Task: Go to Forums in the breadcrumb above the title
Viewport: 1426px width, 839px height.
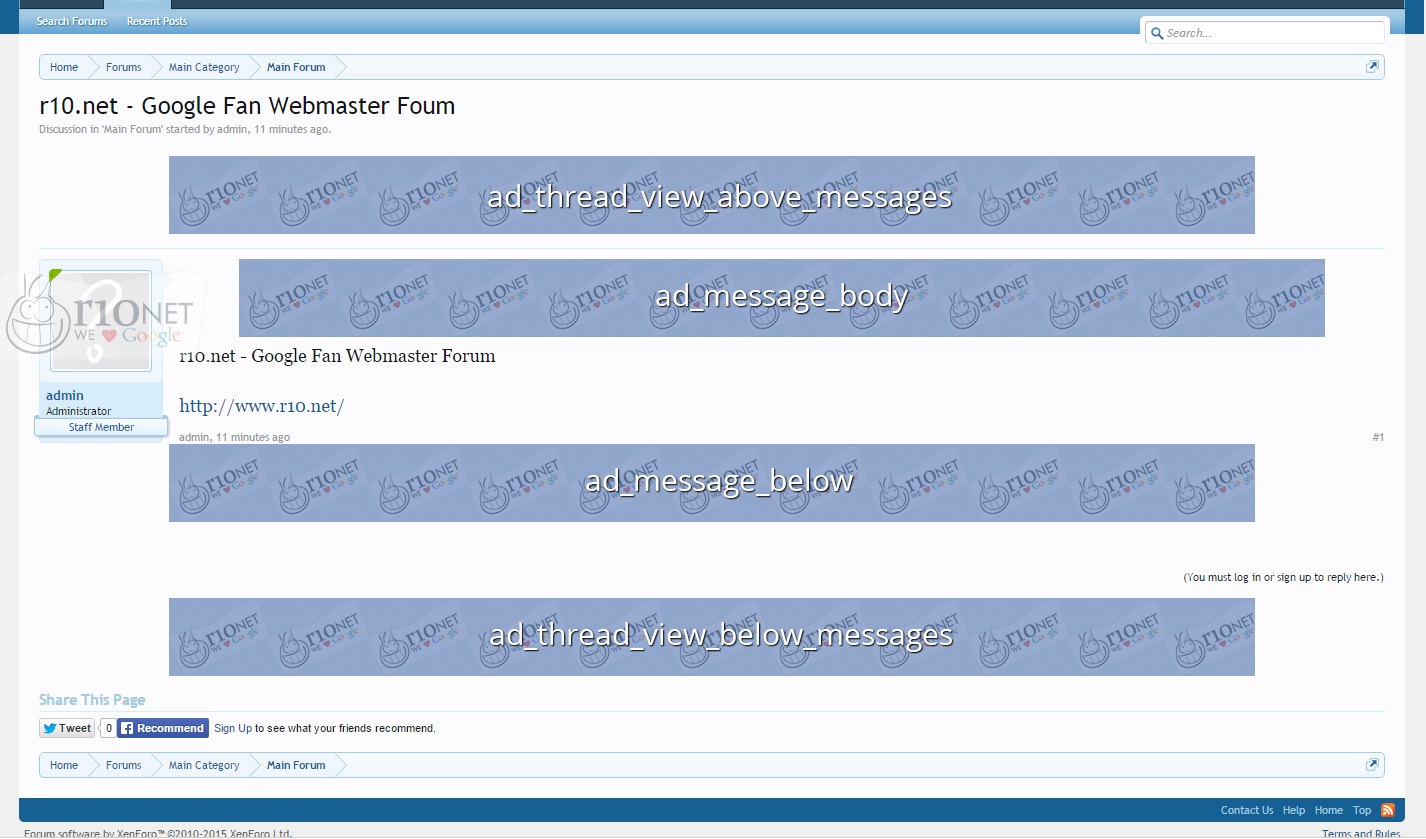Action: pos(124,67)
